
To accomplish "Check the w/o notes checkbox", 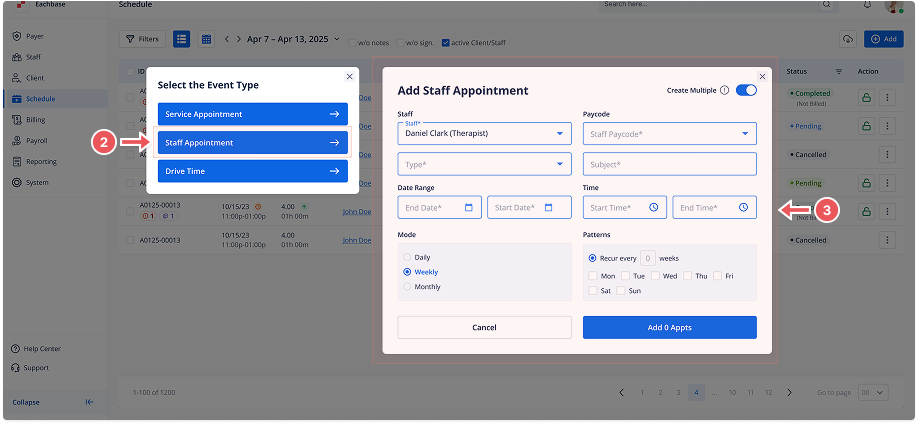I will 352,43.
